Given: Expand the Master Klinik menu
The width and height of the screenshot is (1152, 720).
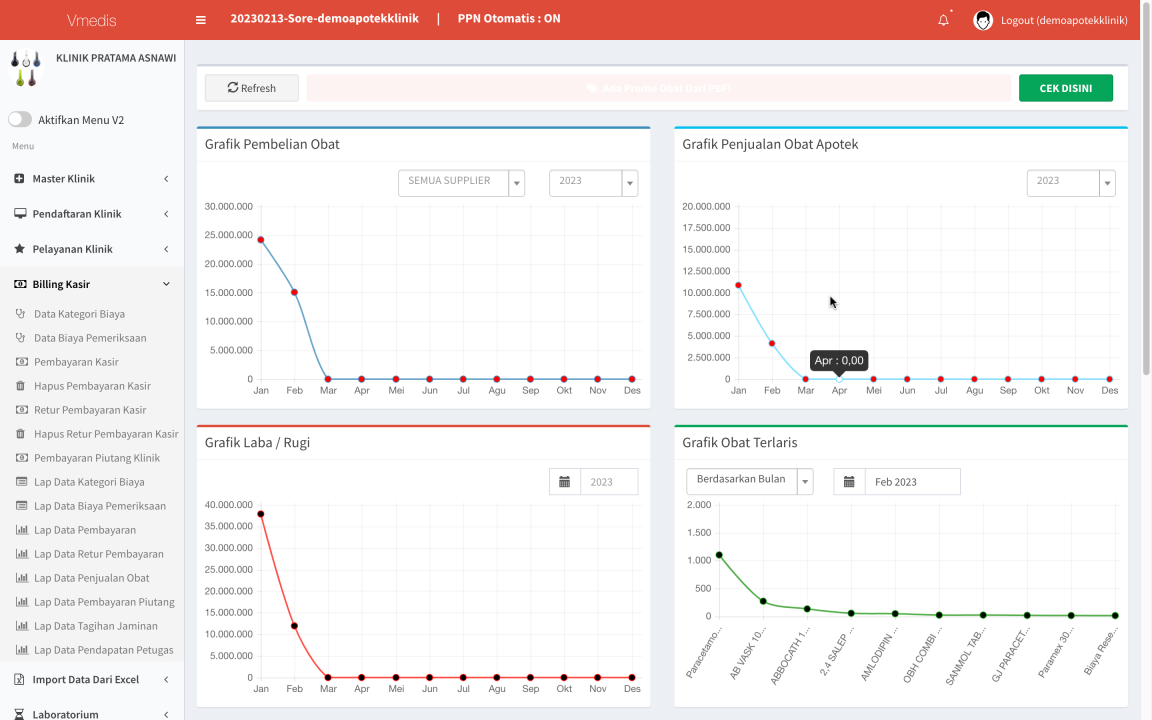Looking at the screenshot, I should tap(92, 179).
